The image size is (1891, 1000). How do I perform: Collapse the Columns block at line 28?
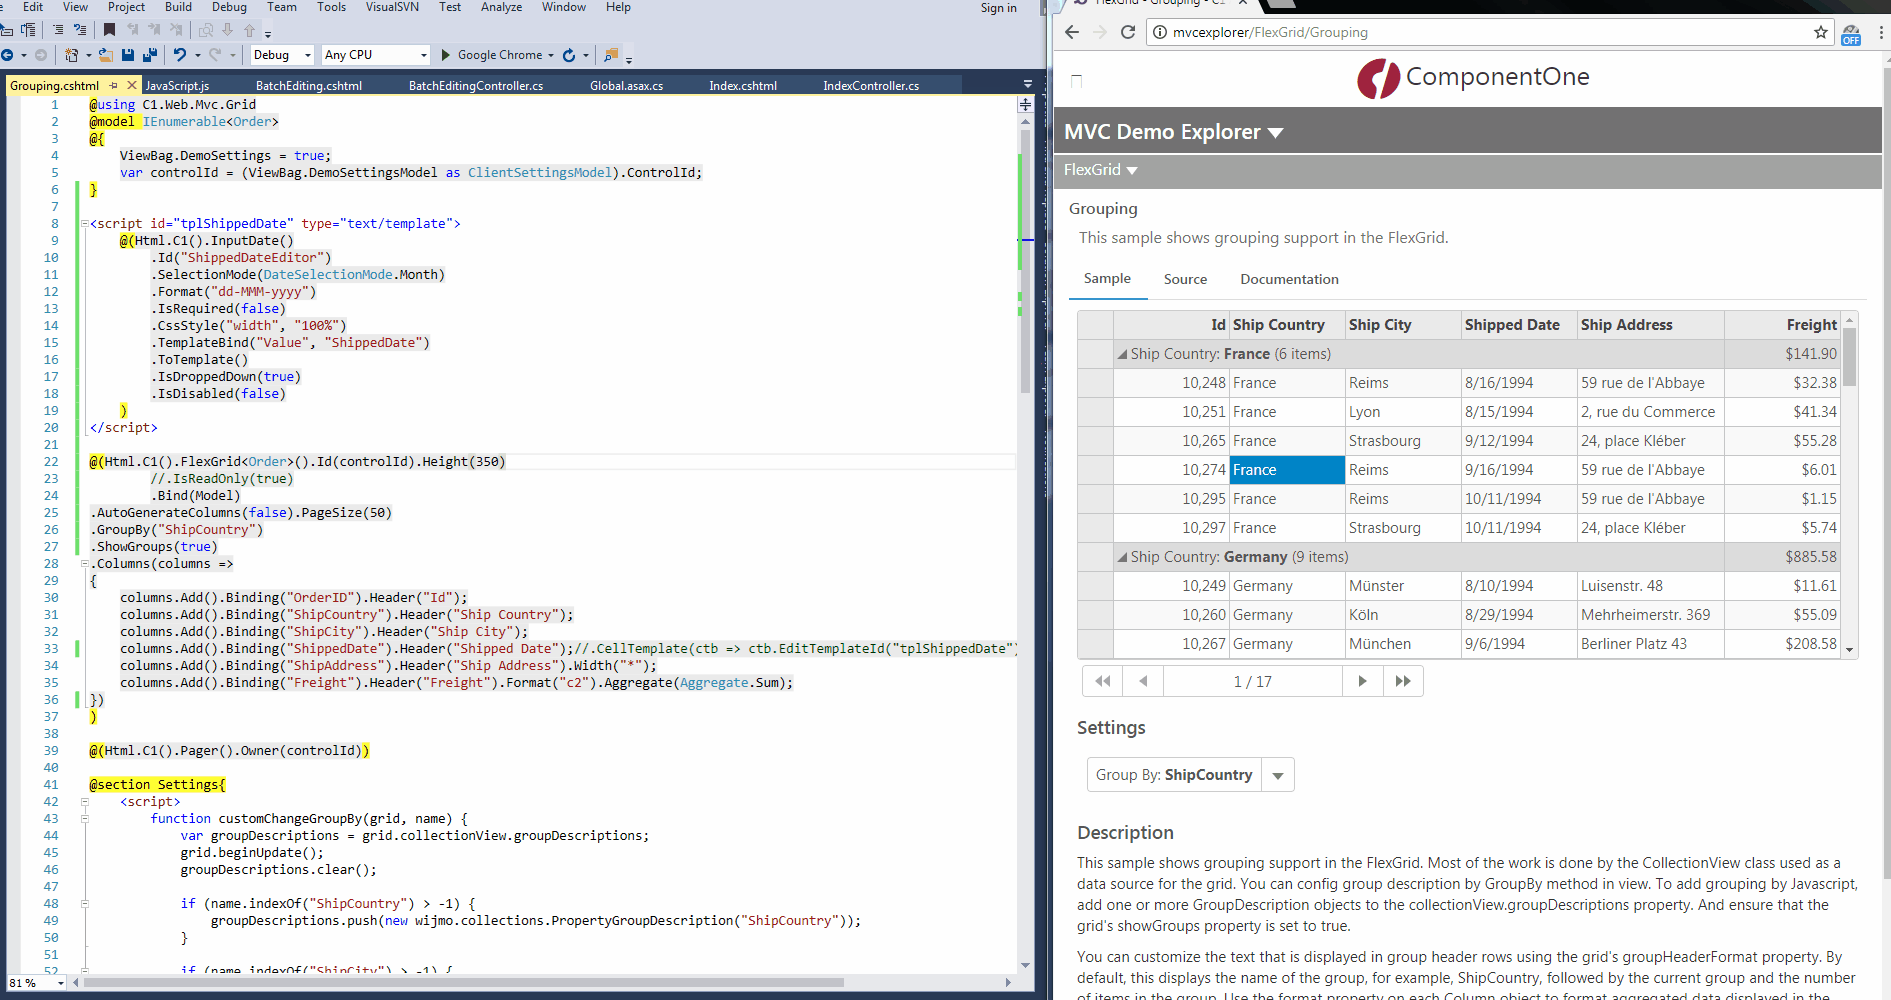pyautogui.click(x=85, y=564)
